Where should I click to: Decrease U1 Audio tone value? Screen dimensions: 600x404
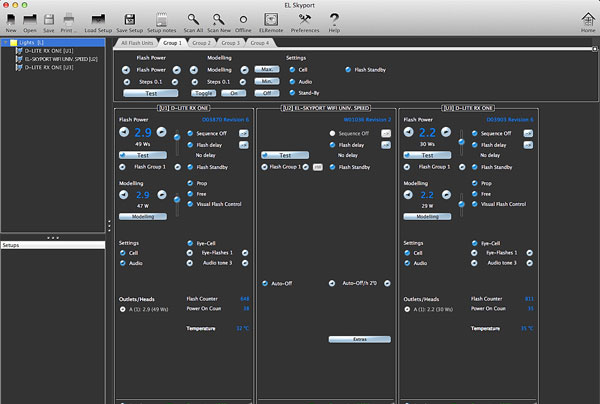pyautogui.click(x=189, y=263)
